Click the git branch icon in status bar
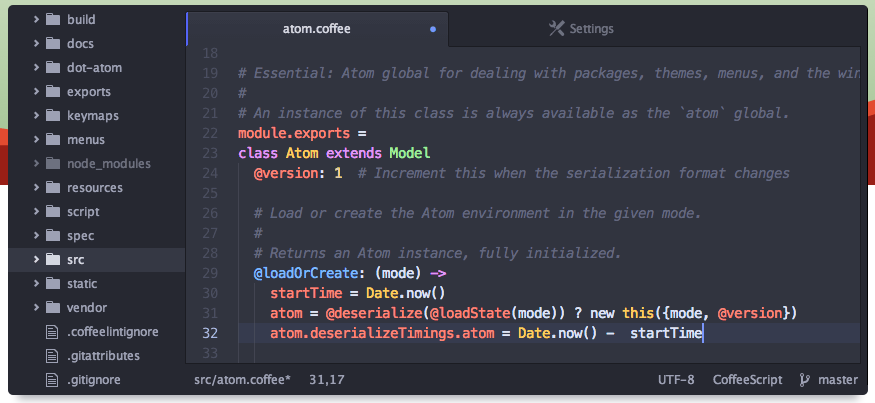Viewport: 875px width, 403px height. click(x=805, y=380)
